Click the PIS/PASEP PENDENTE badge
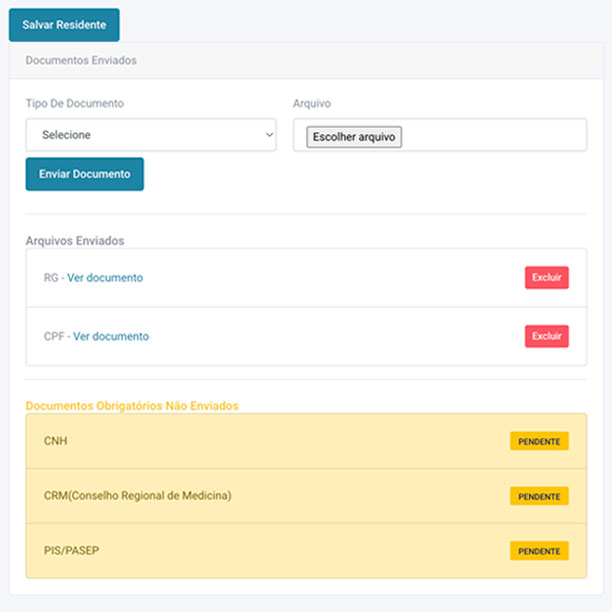The width and height of the screenshot is (612, 612). point(539,551)
